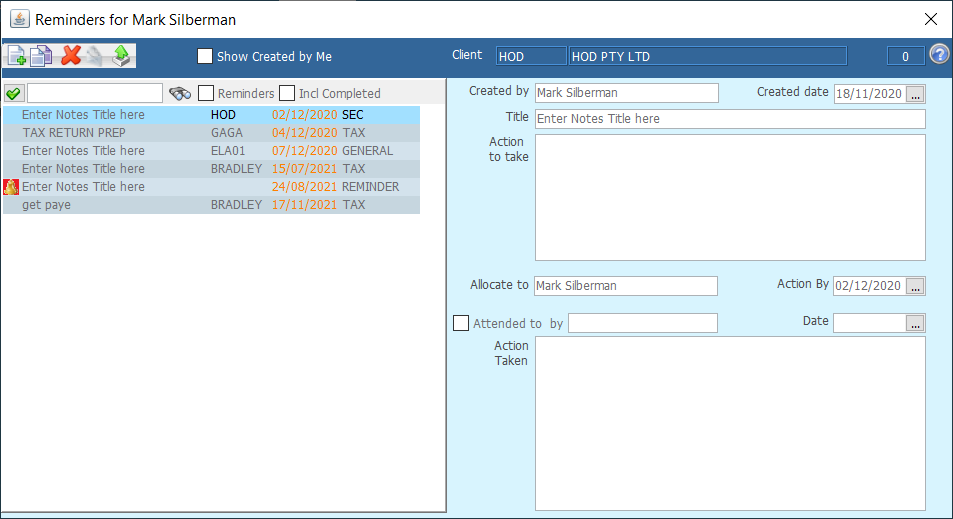Click the green checkmark filter icon
This screenshot has width=953, height=519.
coord(14,93)
